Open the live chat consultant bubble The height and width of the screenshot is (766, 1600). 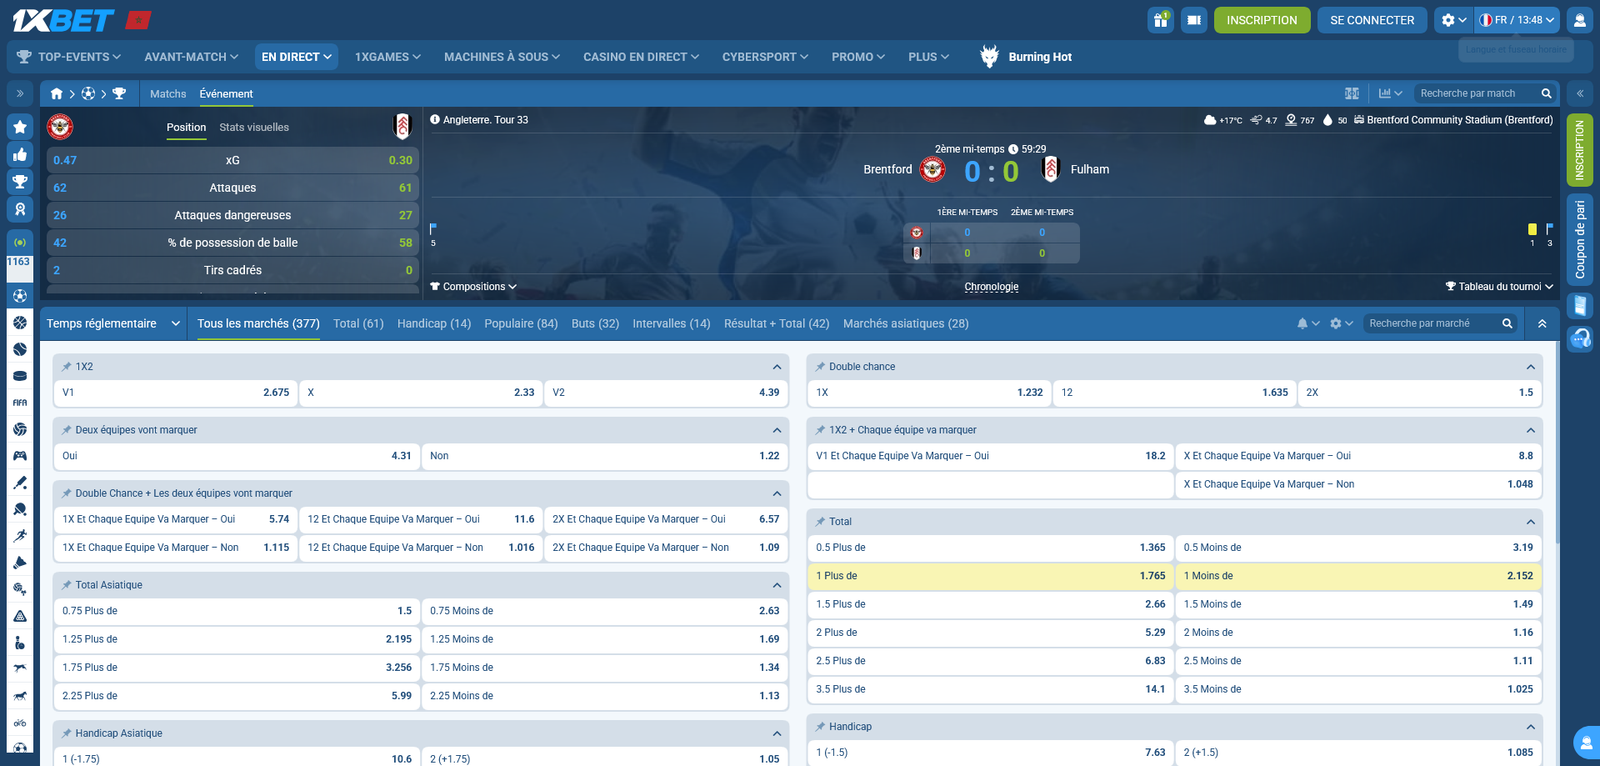(x=1586, y=743)
